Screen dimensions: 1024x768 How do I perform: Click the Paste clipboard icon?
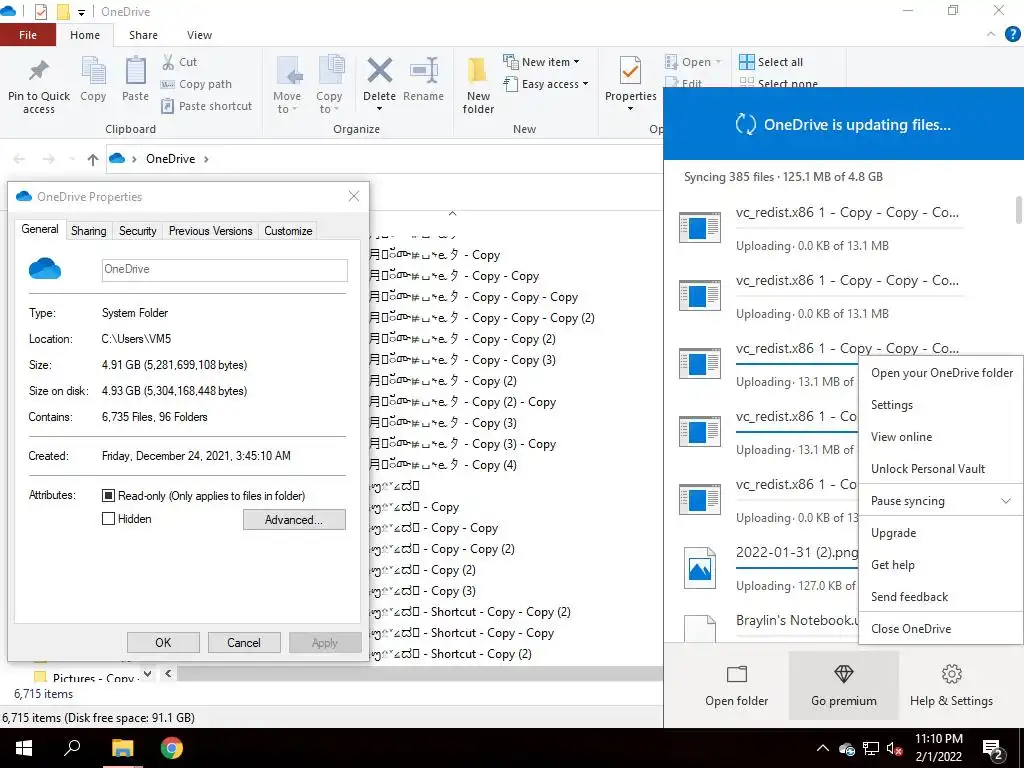point(135,71)
